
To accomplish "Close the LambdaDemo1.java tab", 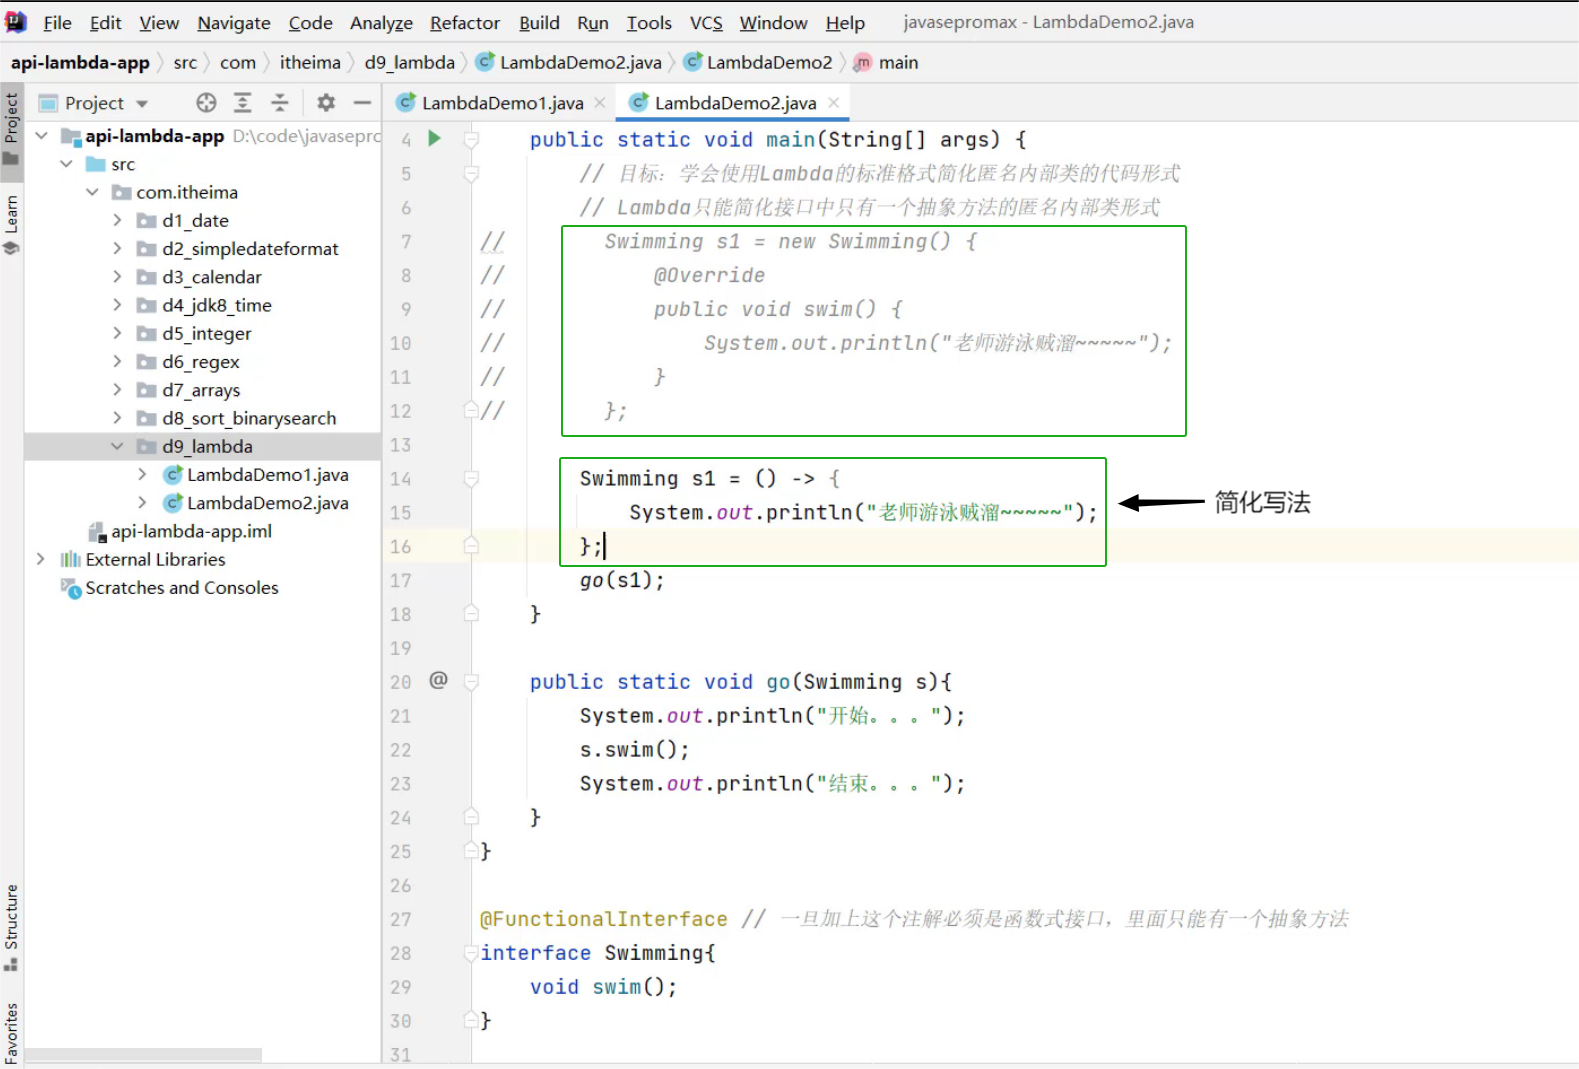I will pos(600,103).
